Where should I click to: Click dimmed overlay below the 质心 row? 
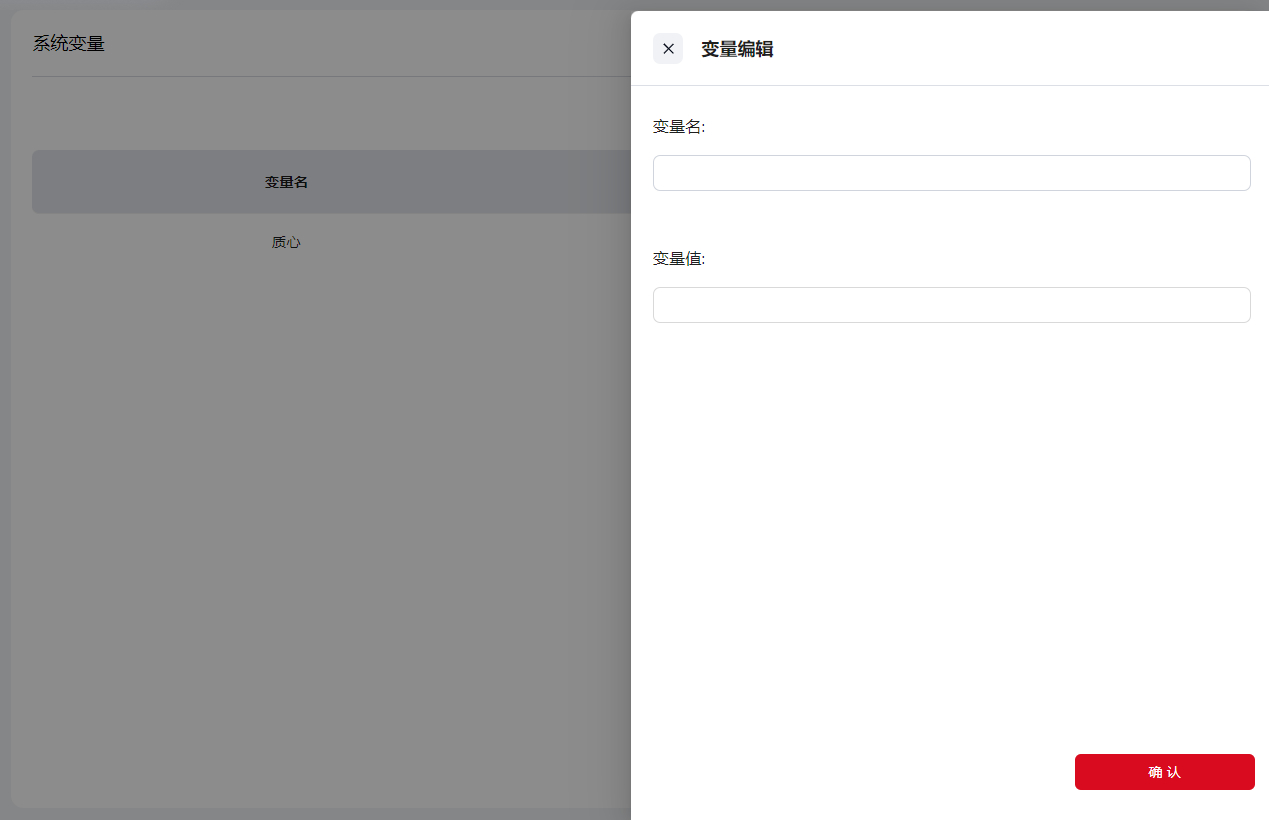pos(320,500)
